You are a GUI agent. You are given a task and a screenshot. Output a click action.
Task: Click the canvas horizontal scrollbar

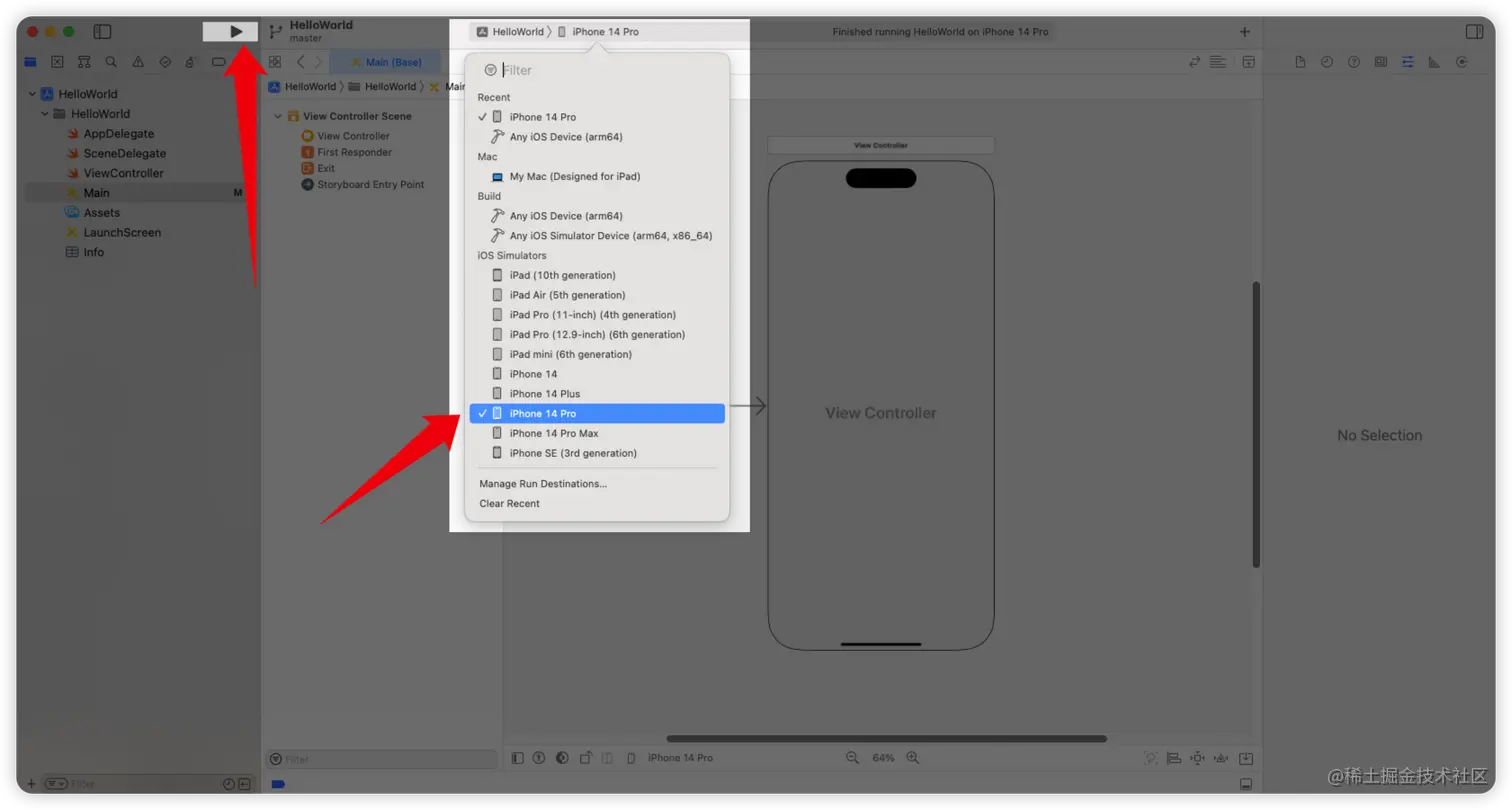click(886, 739)
